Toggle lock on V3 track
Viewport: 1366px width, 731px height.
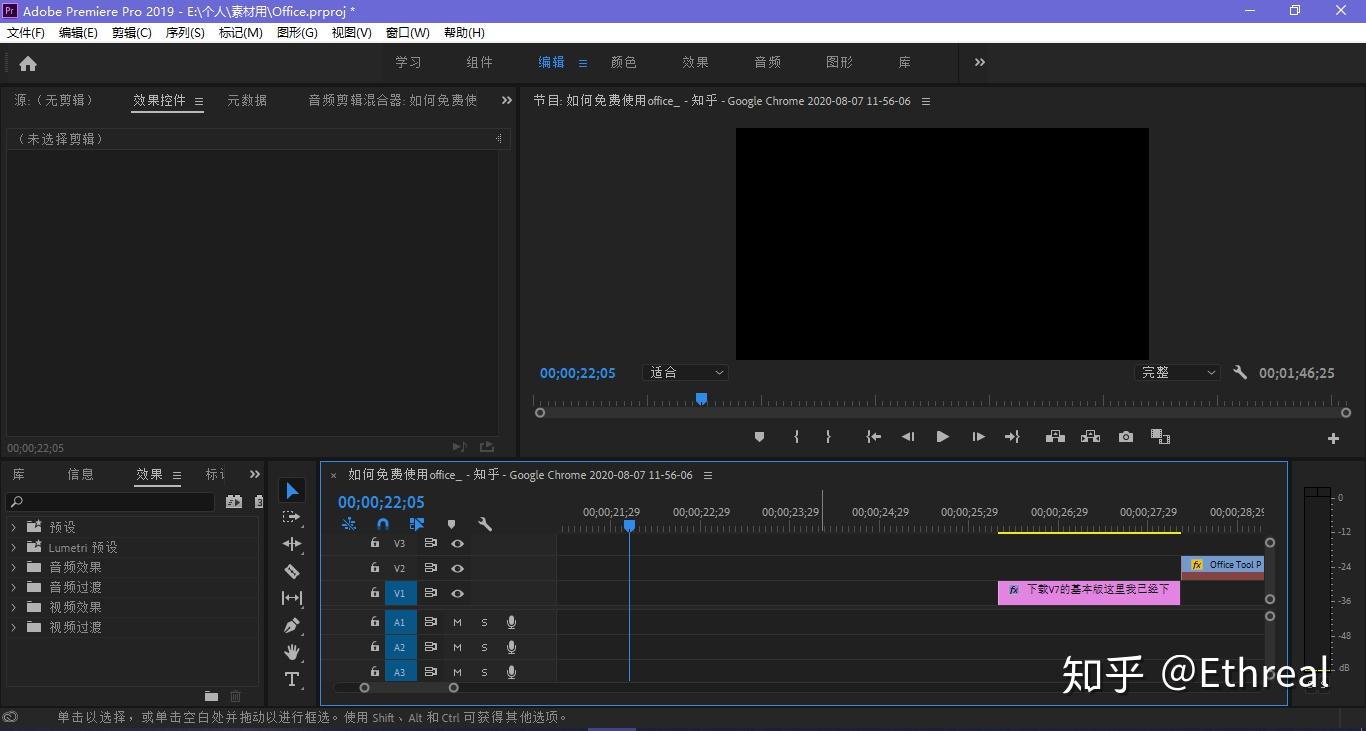375,543
